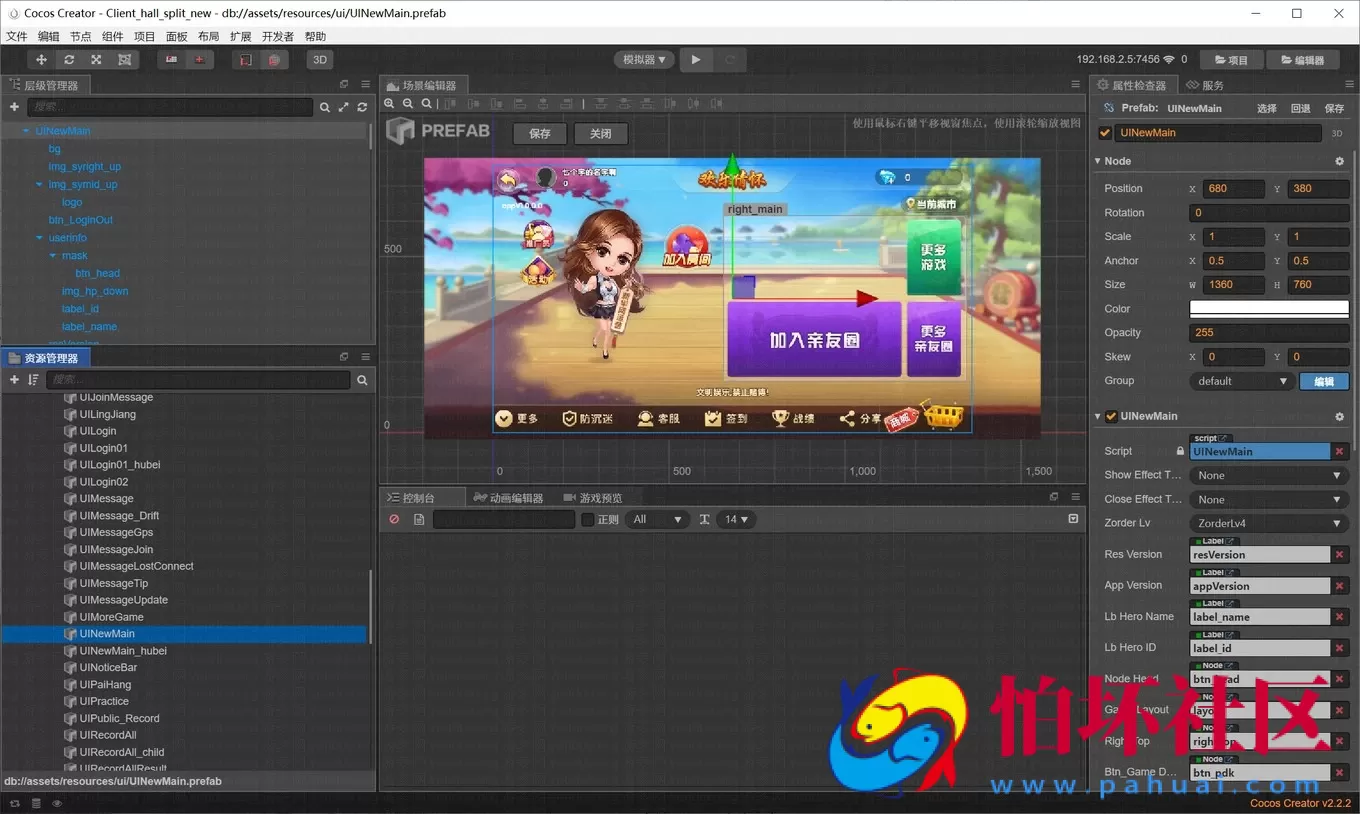
Task: Select the Rotate transform tool
Action: pyautogui.click(x=69, y=60)
